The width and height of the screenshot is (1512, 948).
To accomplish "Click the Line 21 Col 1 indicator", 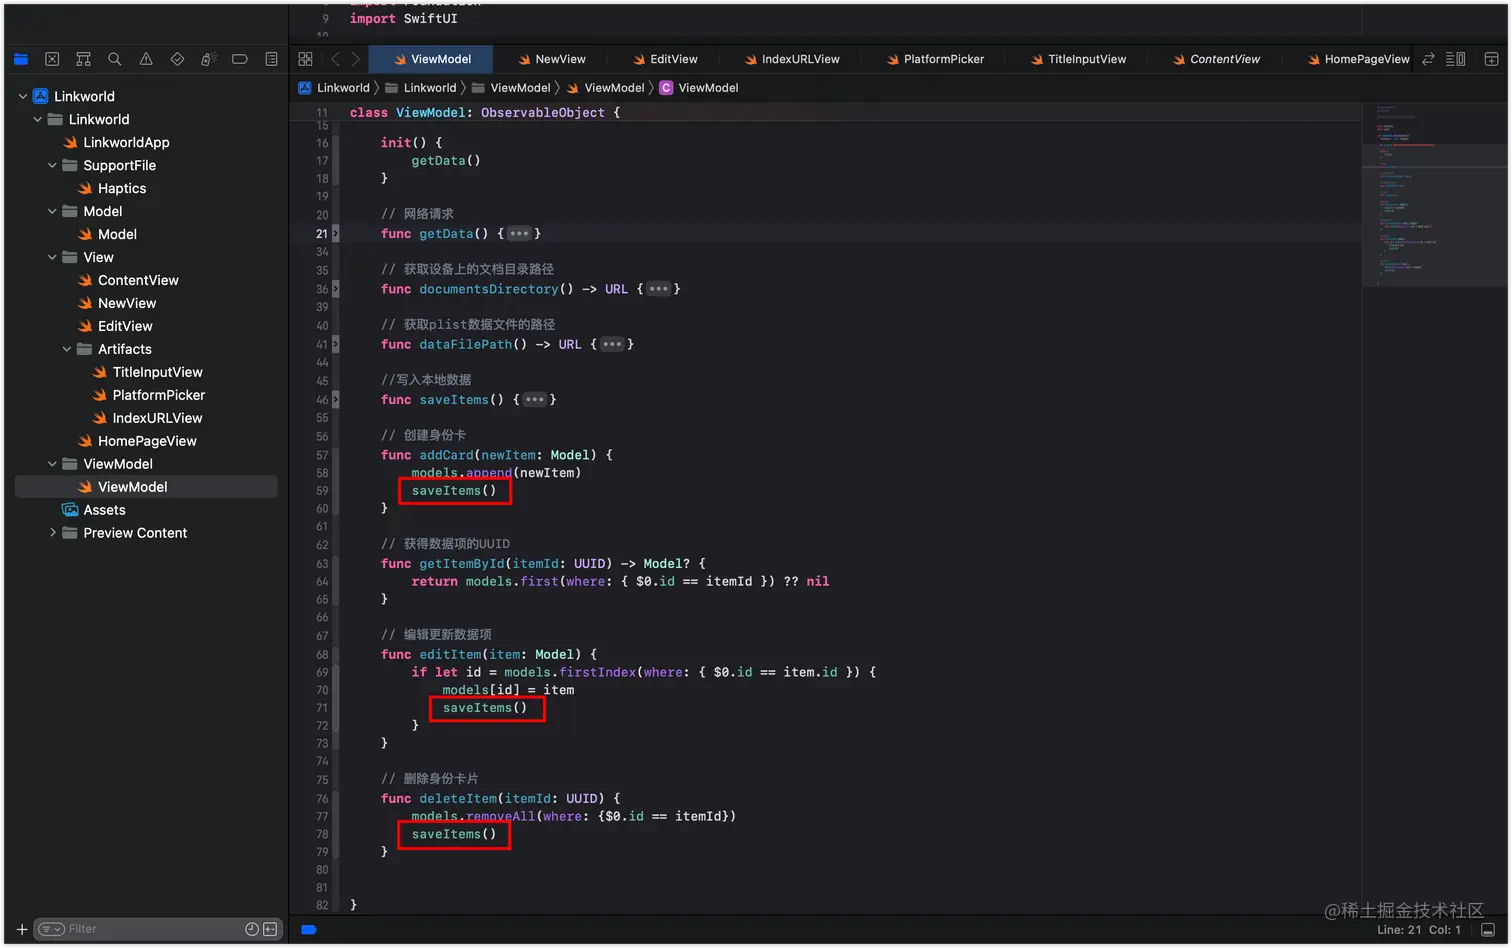I will (x=1418, y=930).
